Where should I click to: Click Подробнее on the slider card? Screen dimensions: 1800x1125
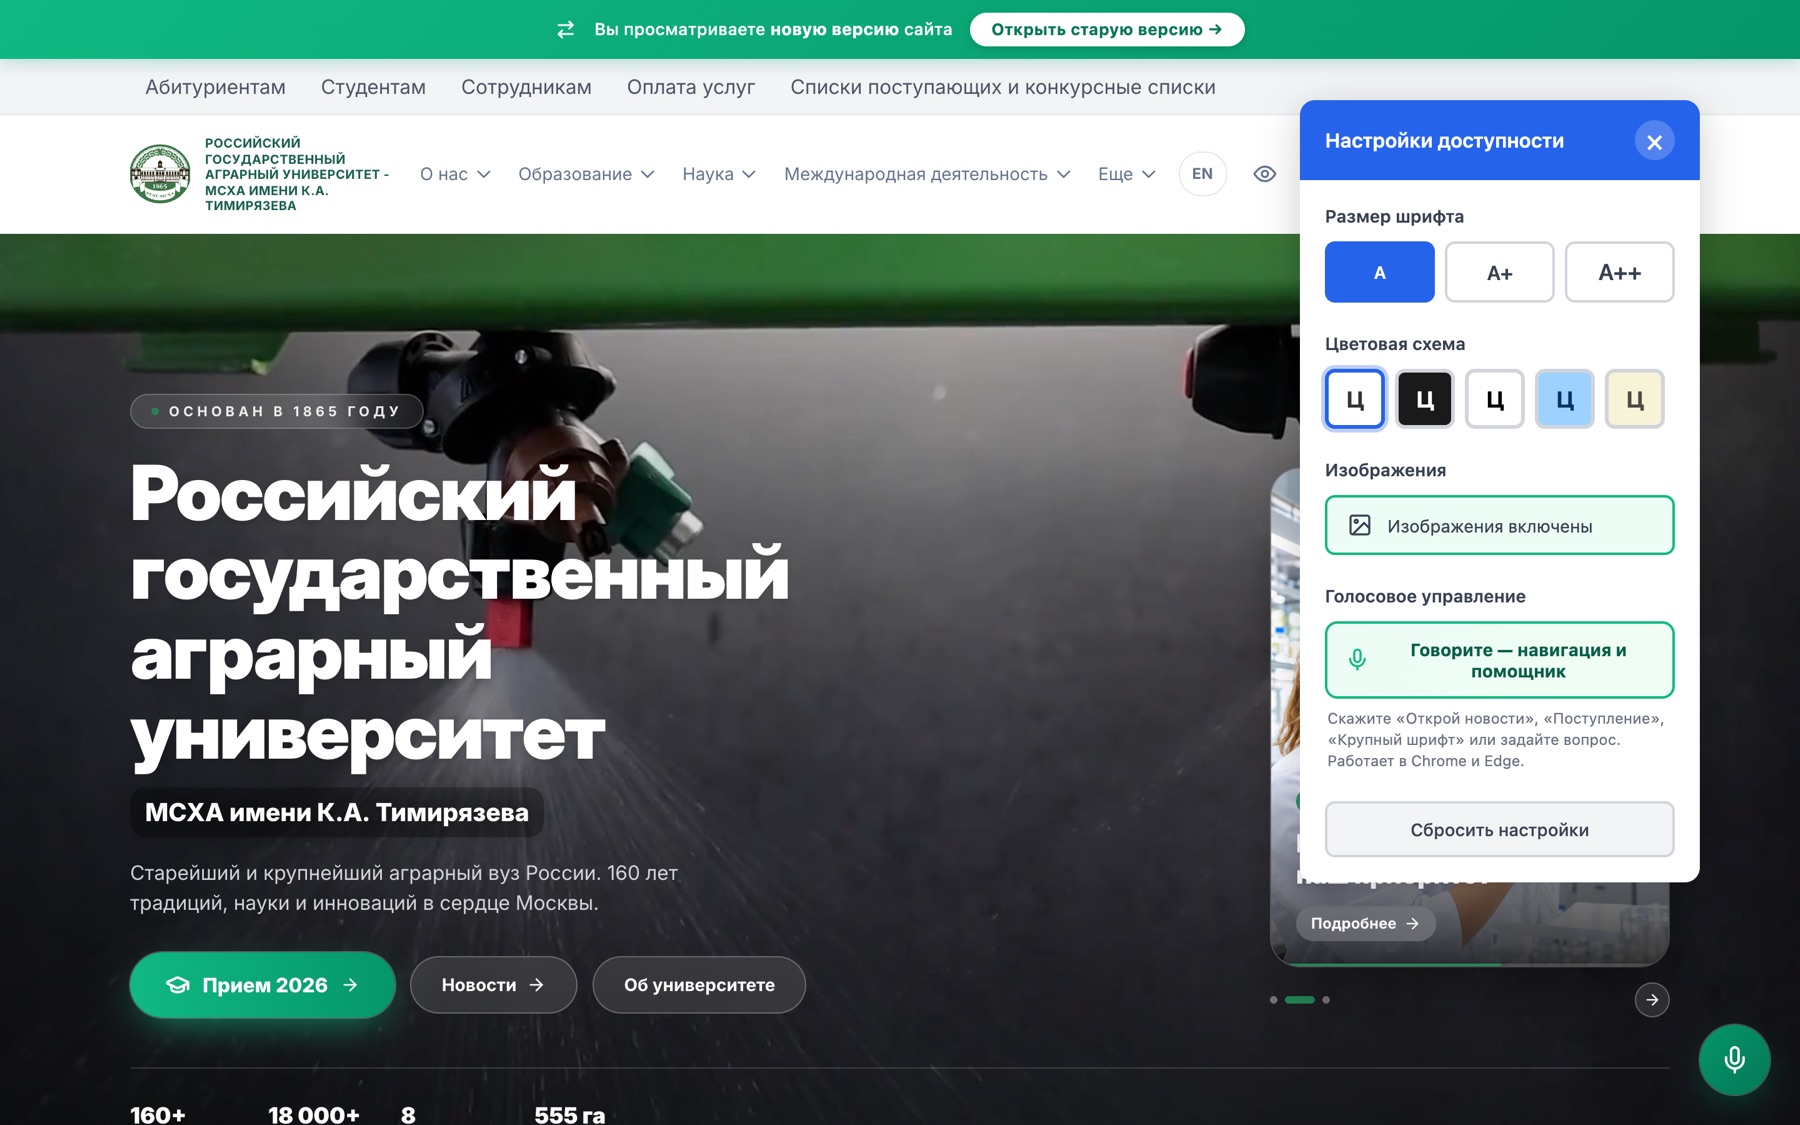click(1365, 923)
